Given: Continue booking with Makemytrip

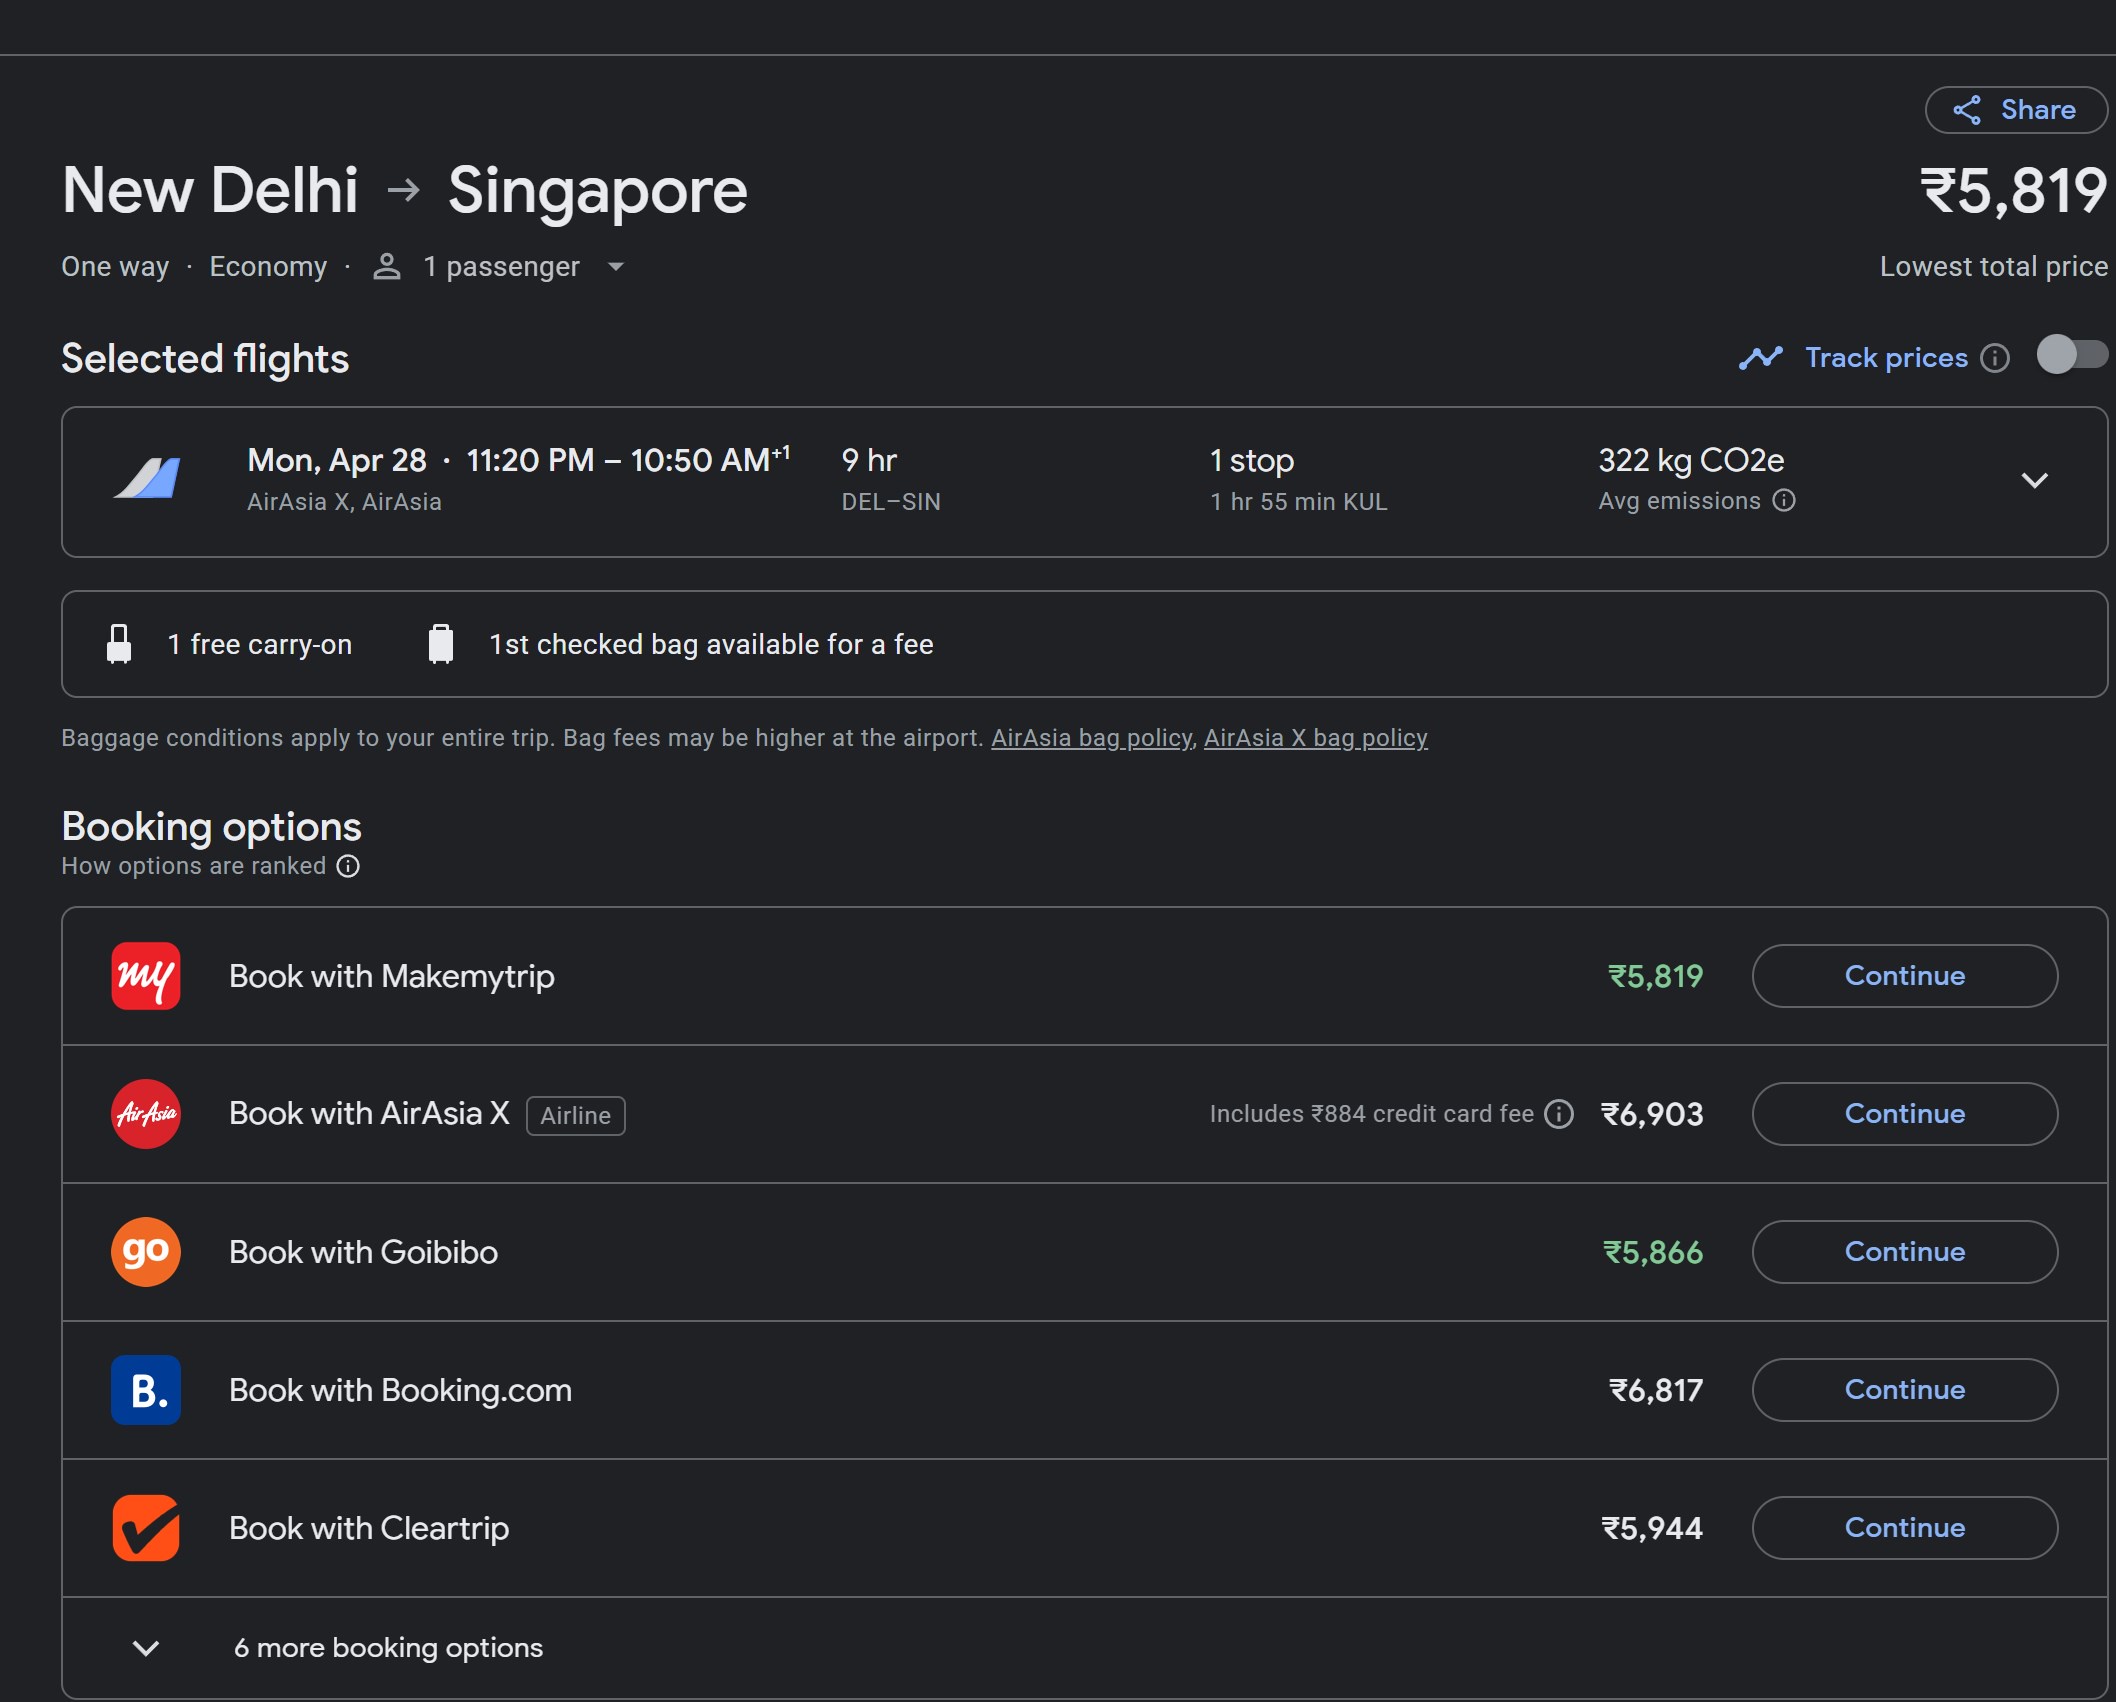Looking at the screenshot, I should 1905,976.
